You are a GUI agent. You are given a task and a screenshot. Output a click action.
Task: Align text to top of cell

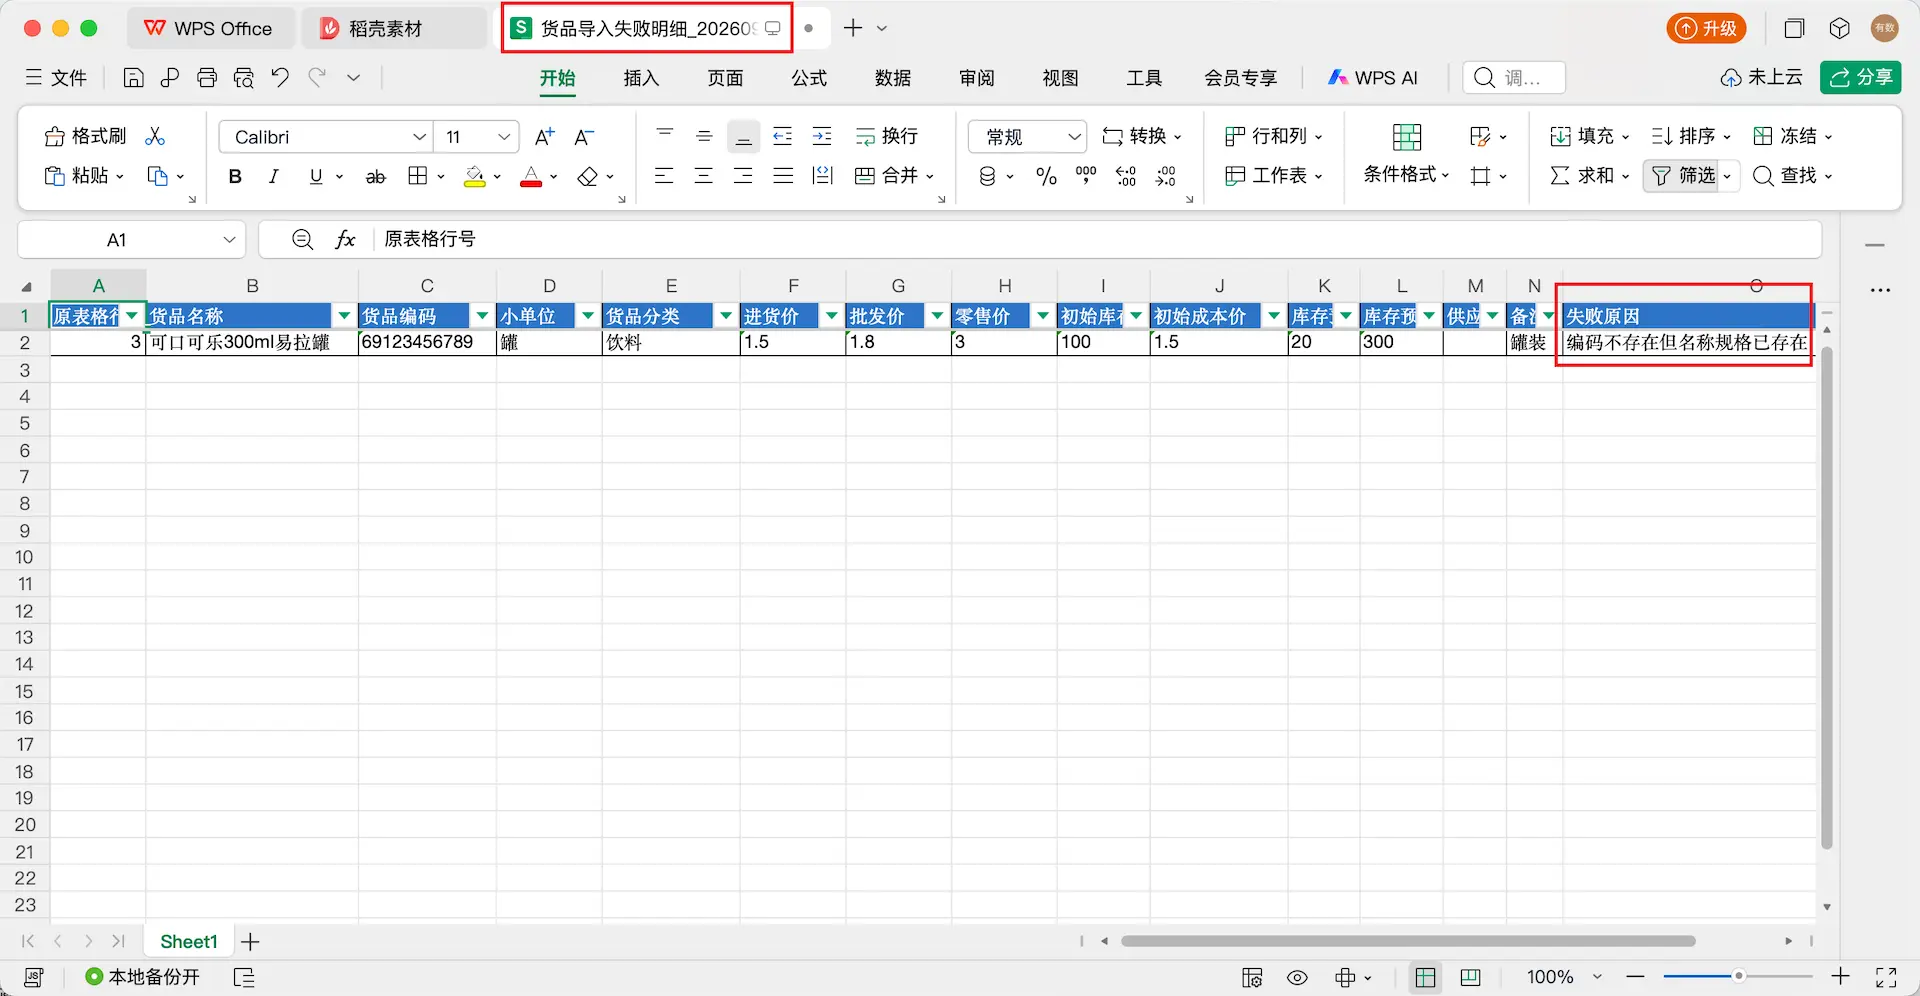coord(665,136)
